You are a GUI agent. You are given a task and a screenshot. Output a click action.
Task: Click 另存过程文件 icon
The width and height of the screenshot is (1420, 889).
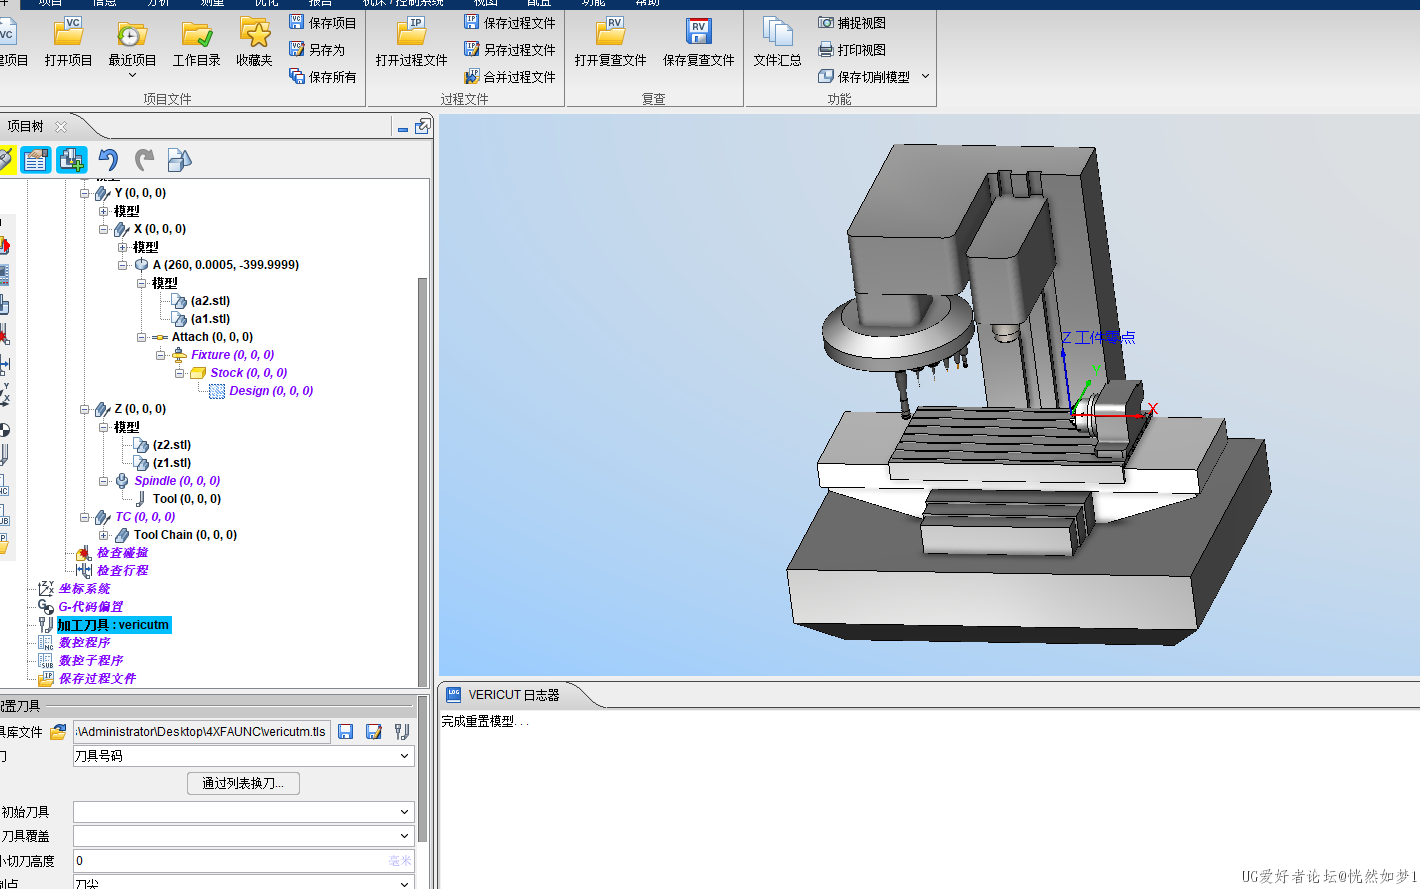coord(472,49)
